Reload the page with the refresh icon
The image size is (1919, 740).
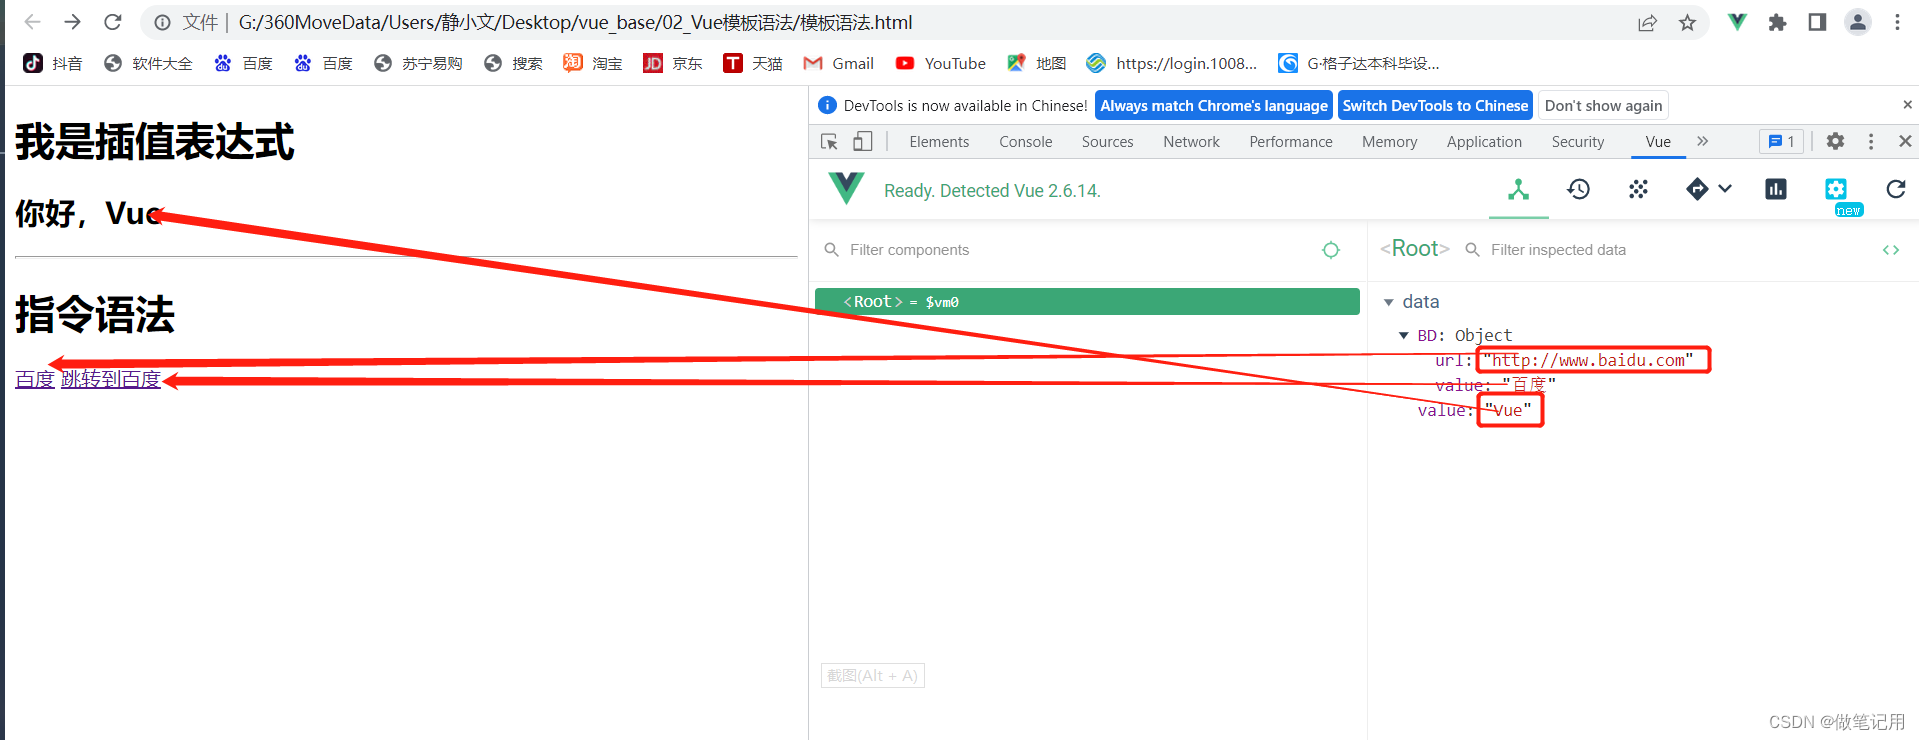[x=113, y=22]
